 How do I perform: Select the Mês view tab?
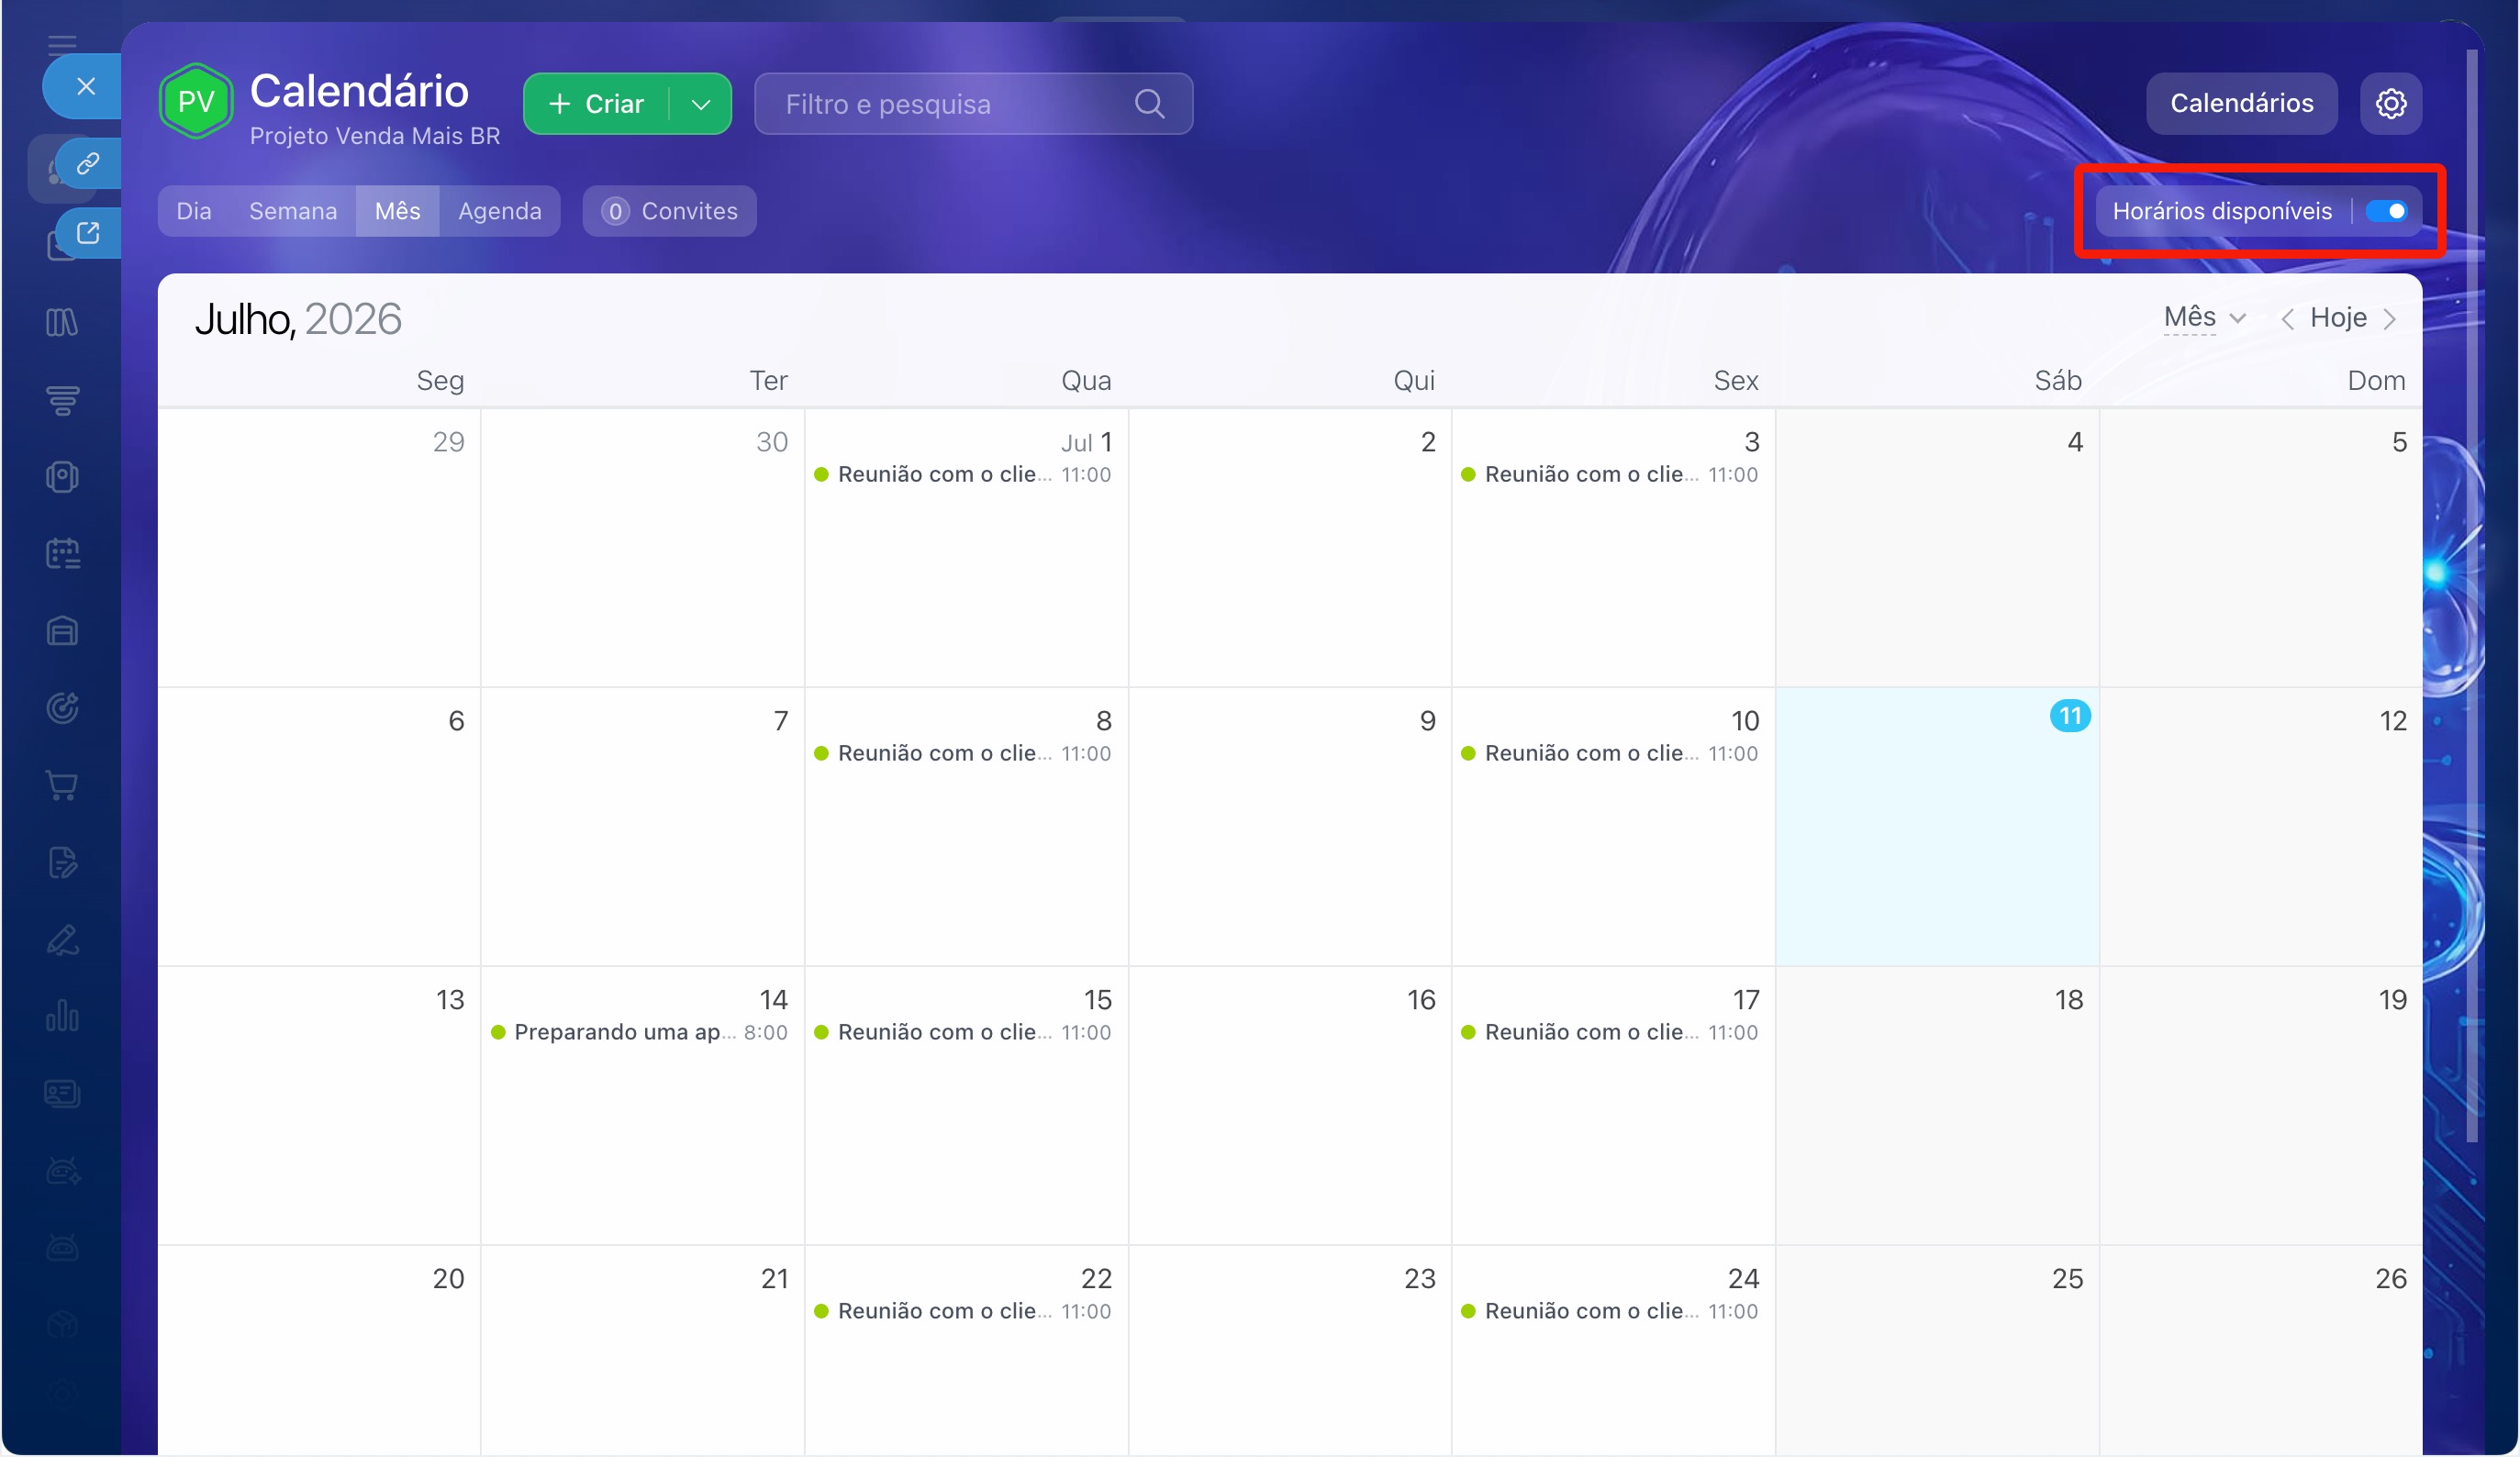[x=397, y=211]
